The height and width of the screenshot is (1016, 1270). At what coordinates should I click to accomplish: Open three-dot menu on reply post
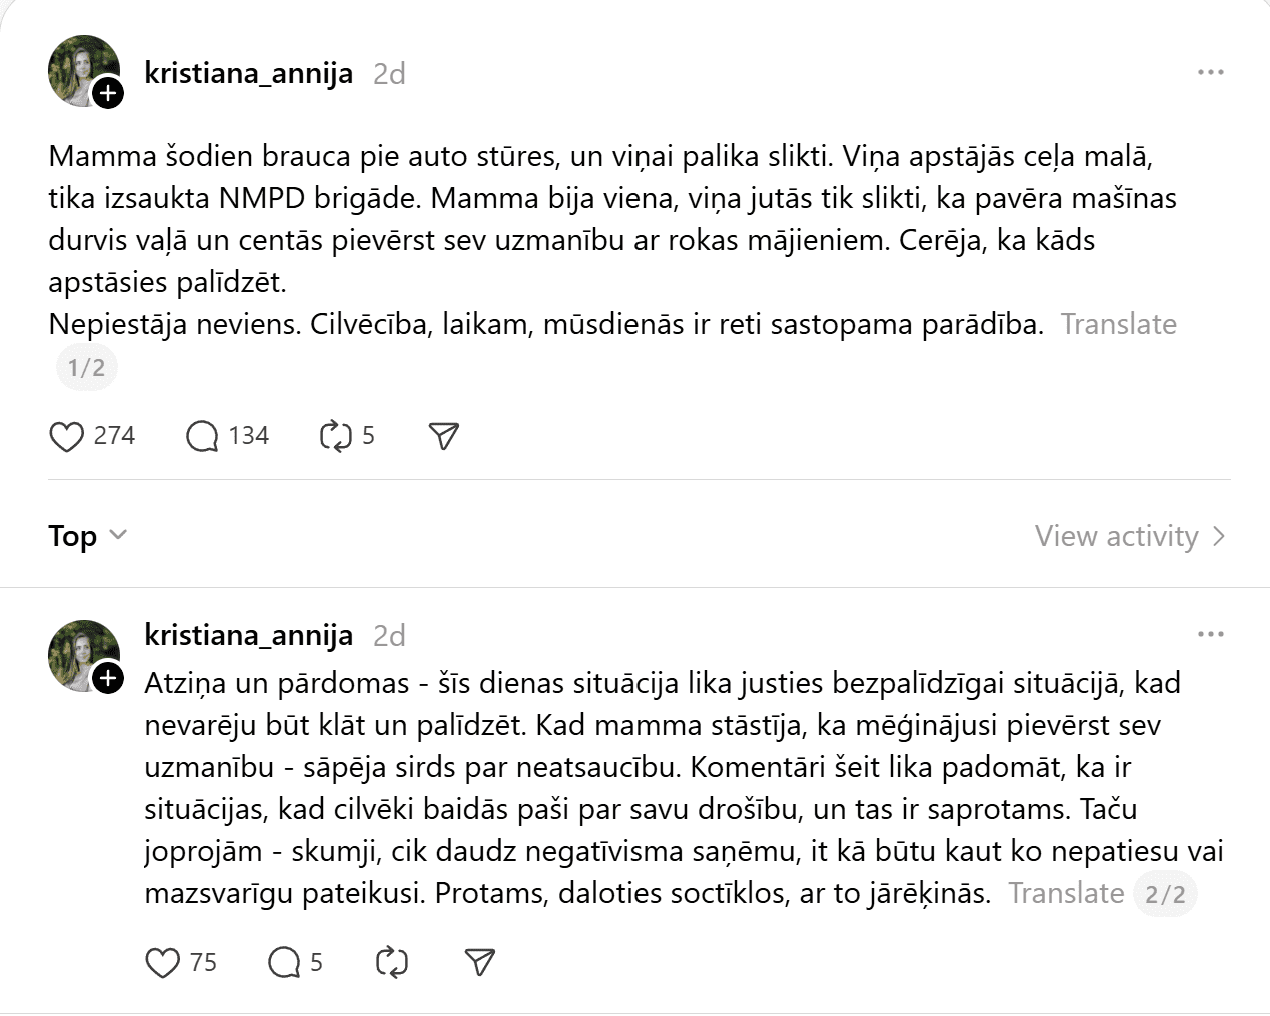[x=1211, y=635]
